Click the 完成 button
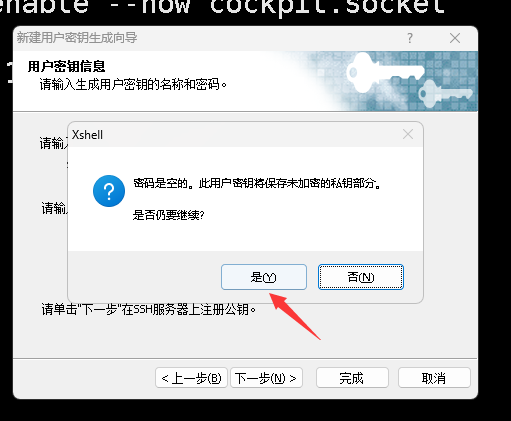 click(x=352, y=378)
